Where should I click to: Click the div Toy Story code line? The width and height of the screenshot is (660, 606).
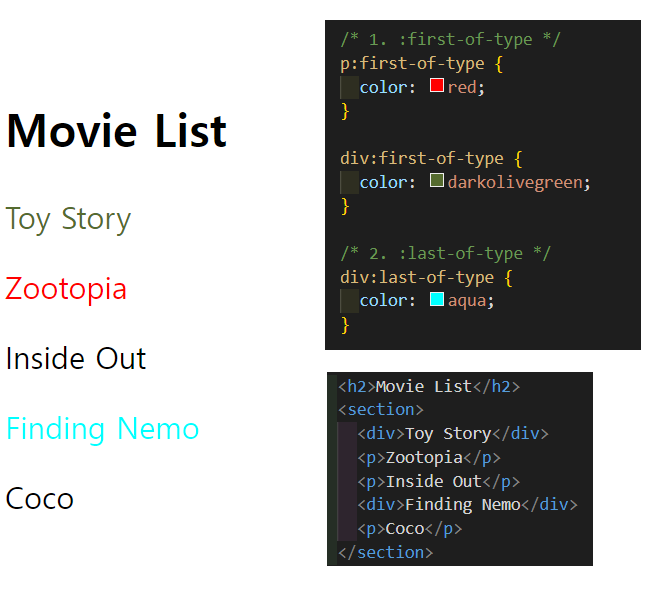[453, 433]
